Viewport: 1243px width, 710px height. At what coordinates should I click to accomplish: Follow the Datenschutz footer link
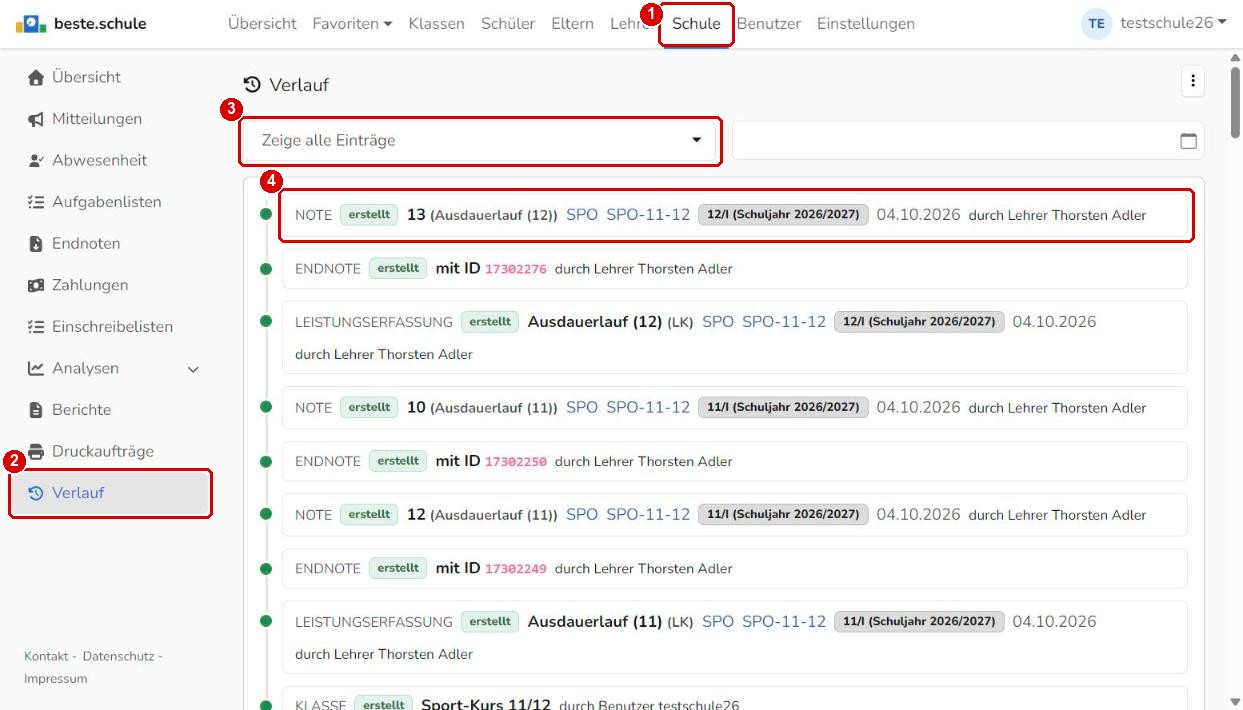tap(118, 656)
